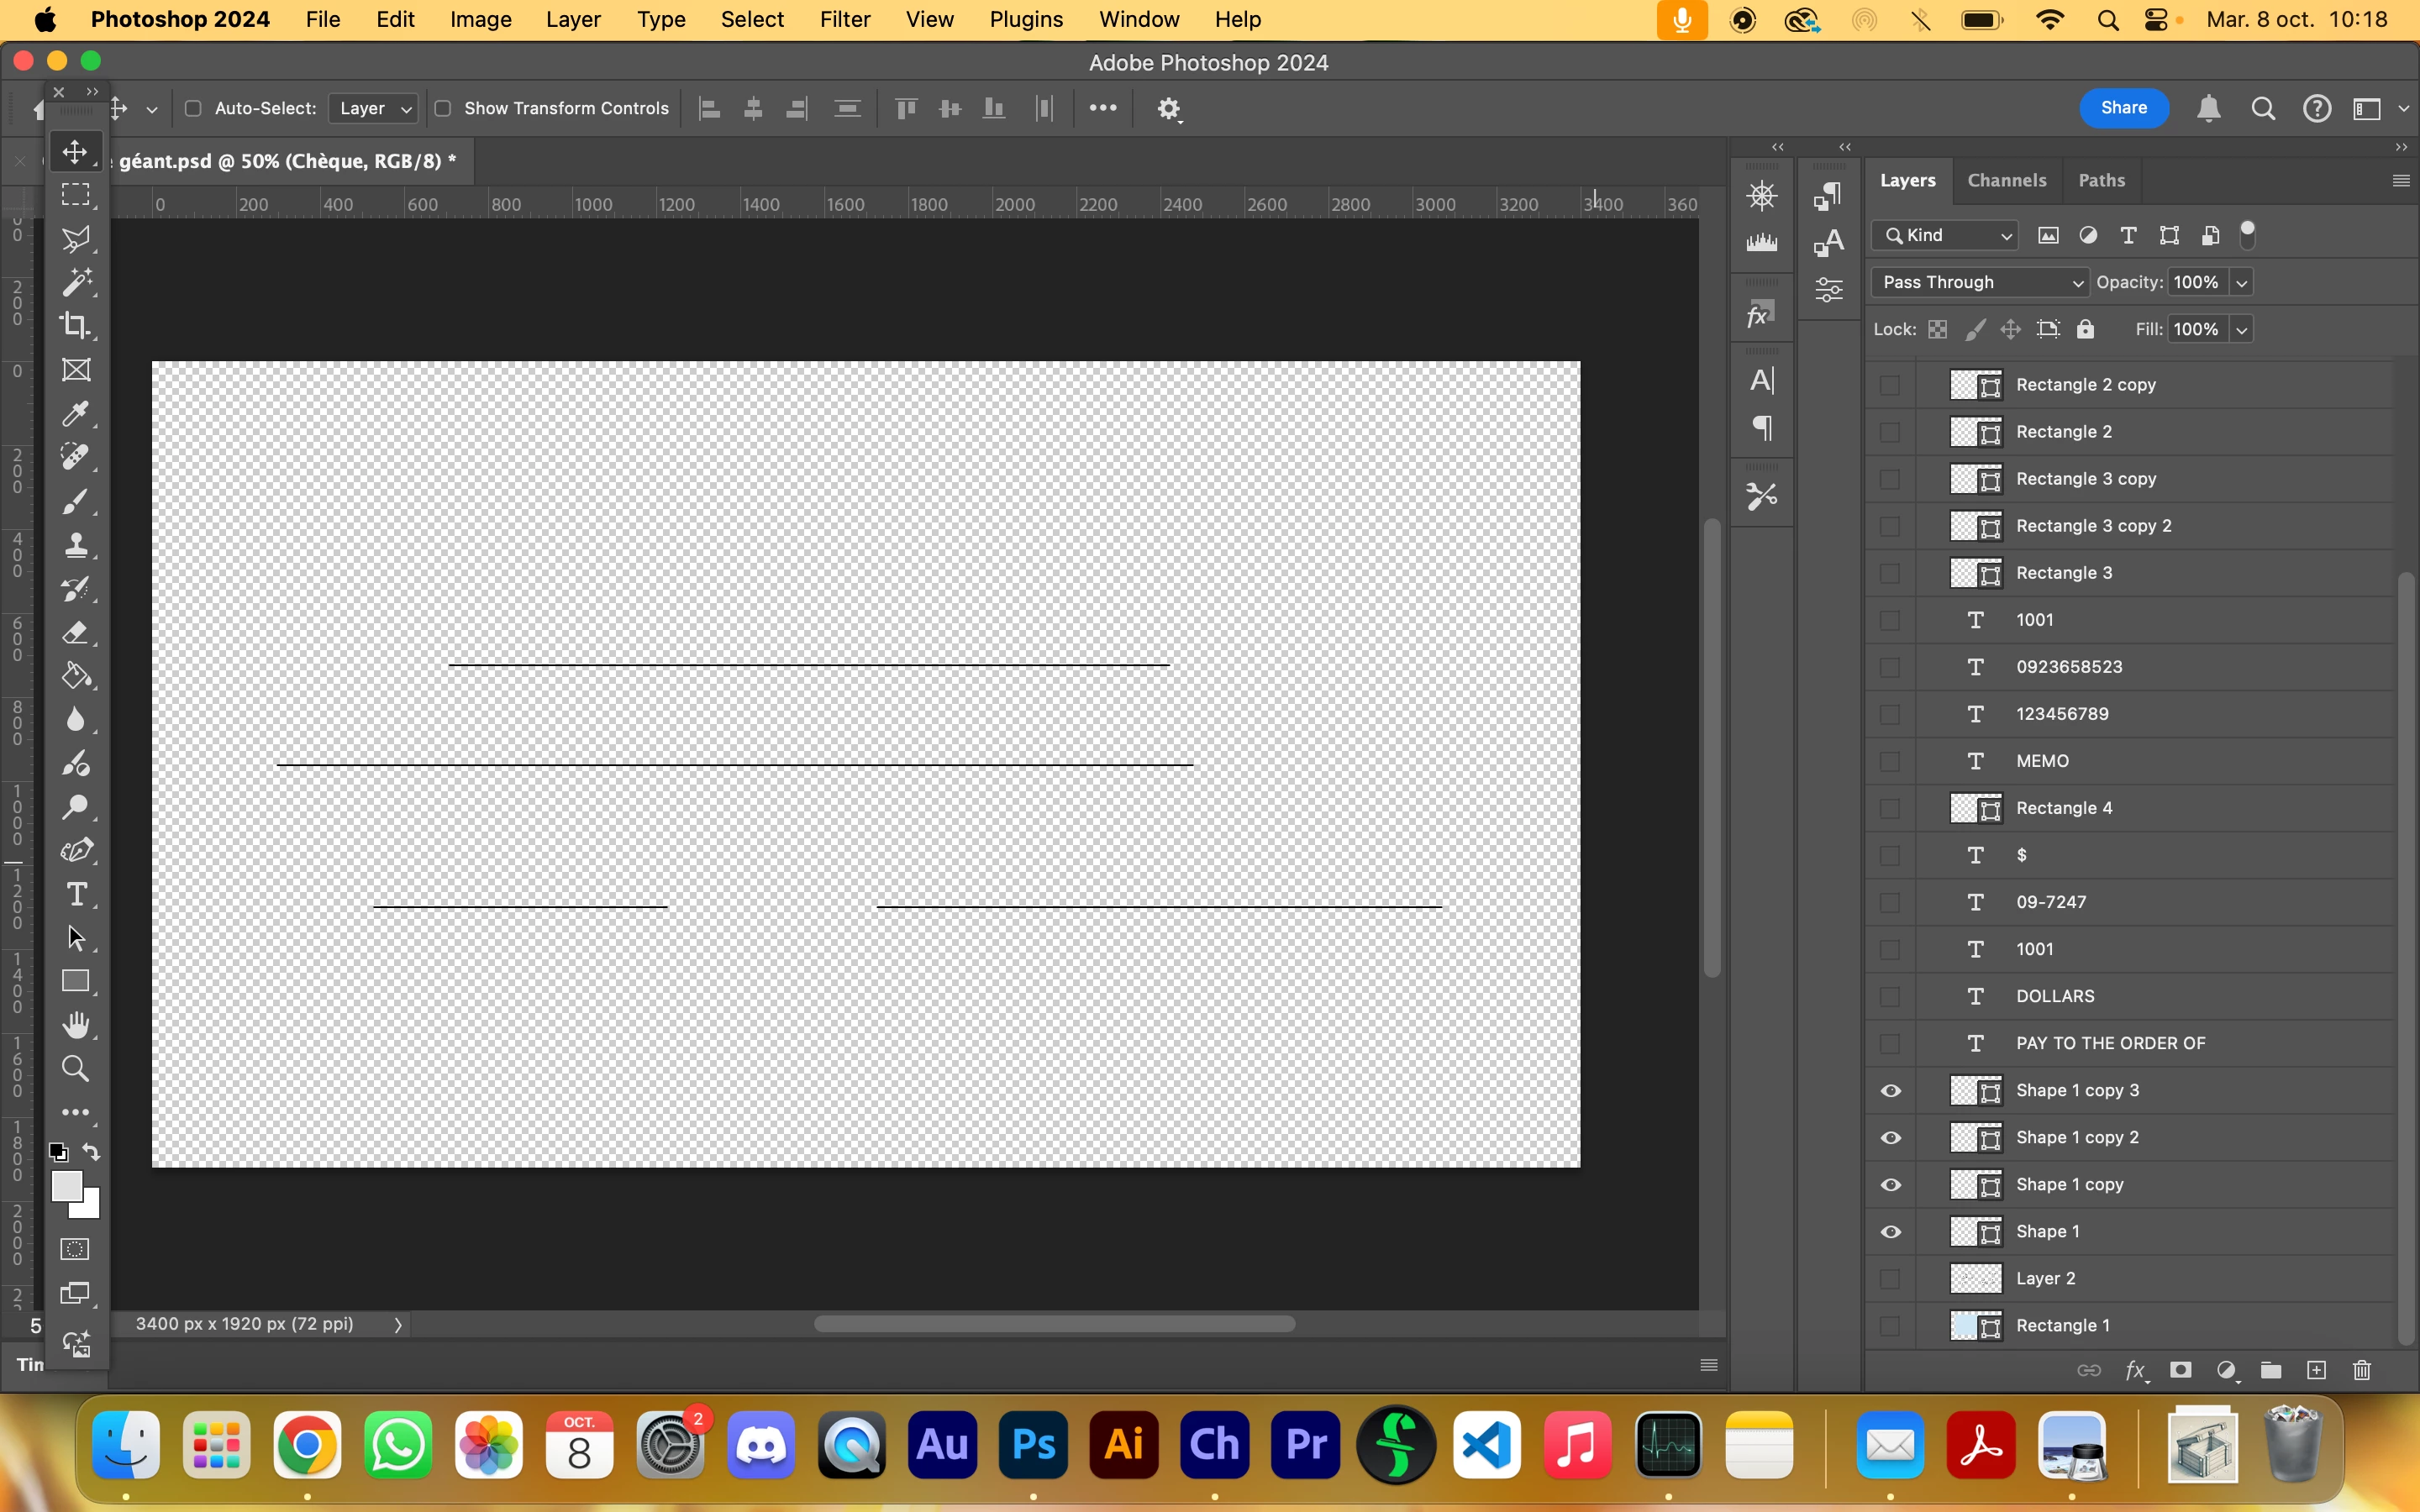The height and width of the screenshot is (1512, 2420).
Task: Click the Share button
Action: (x=2123, y=108)
